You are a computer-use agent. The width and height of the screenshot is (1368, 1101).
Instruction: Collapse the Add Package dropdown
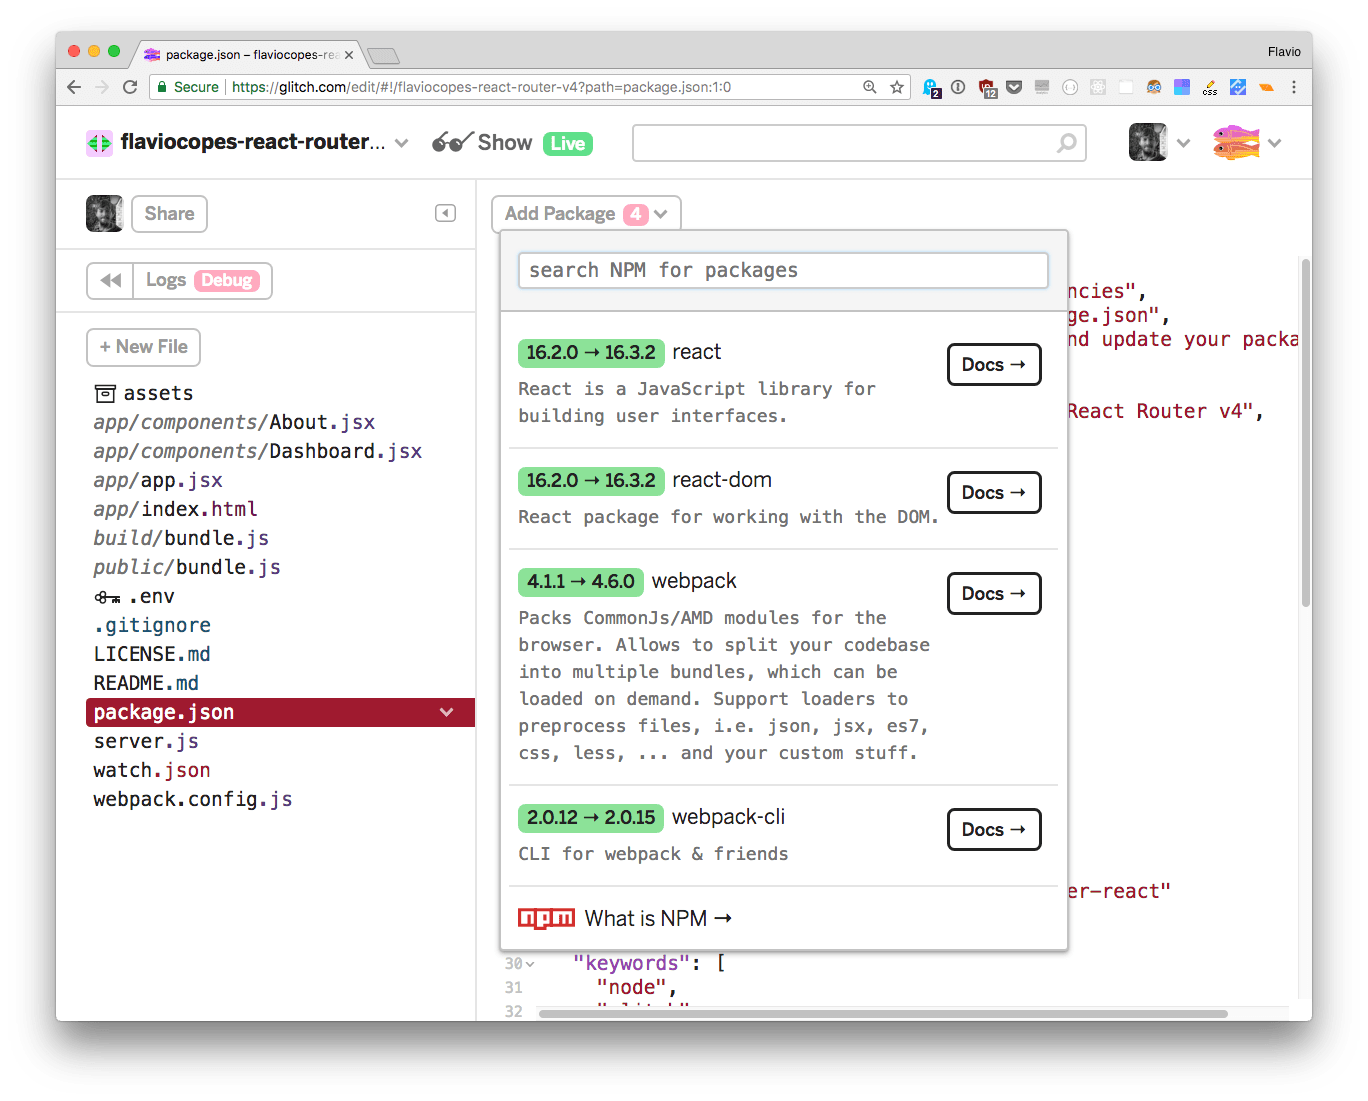[x=659, y=213]
